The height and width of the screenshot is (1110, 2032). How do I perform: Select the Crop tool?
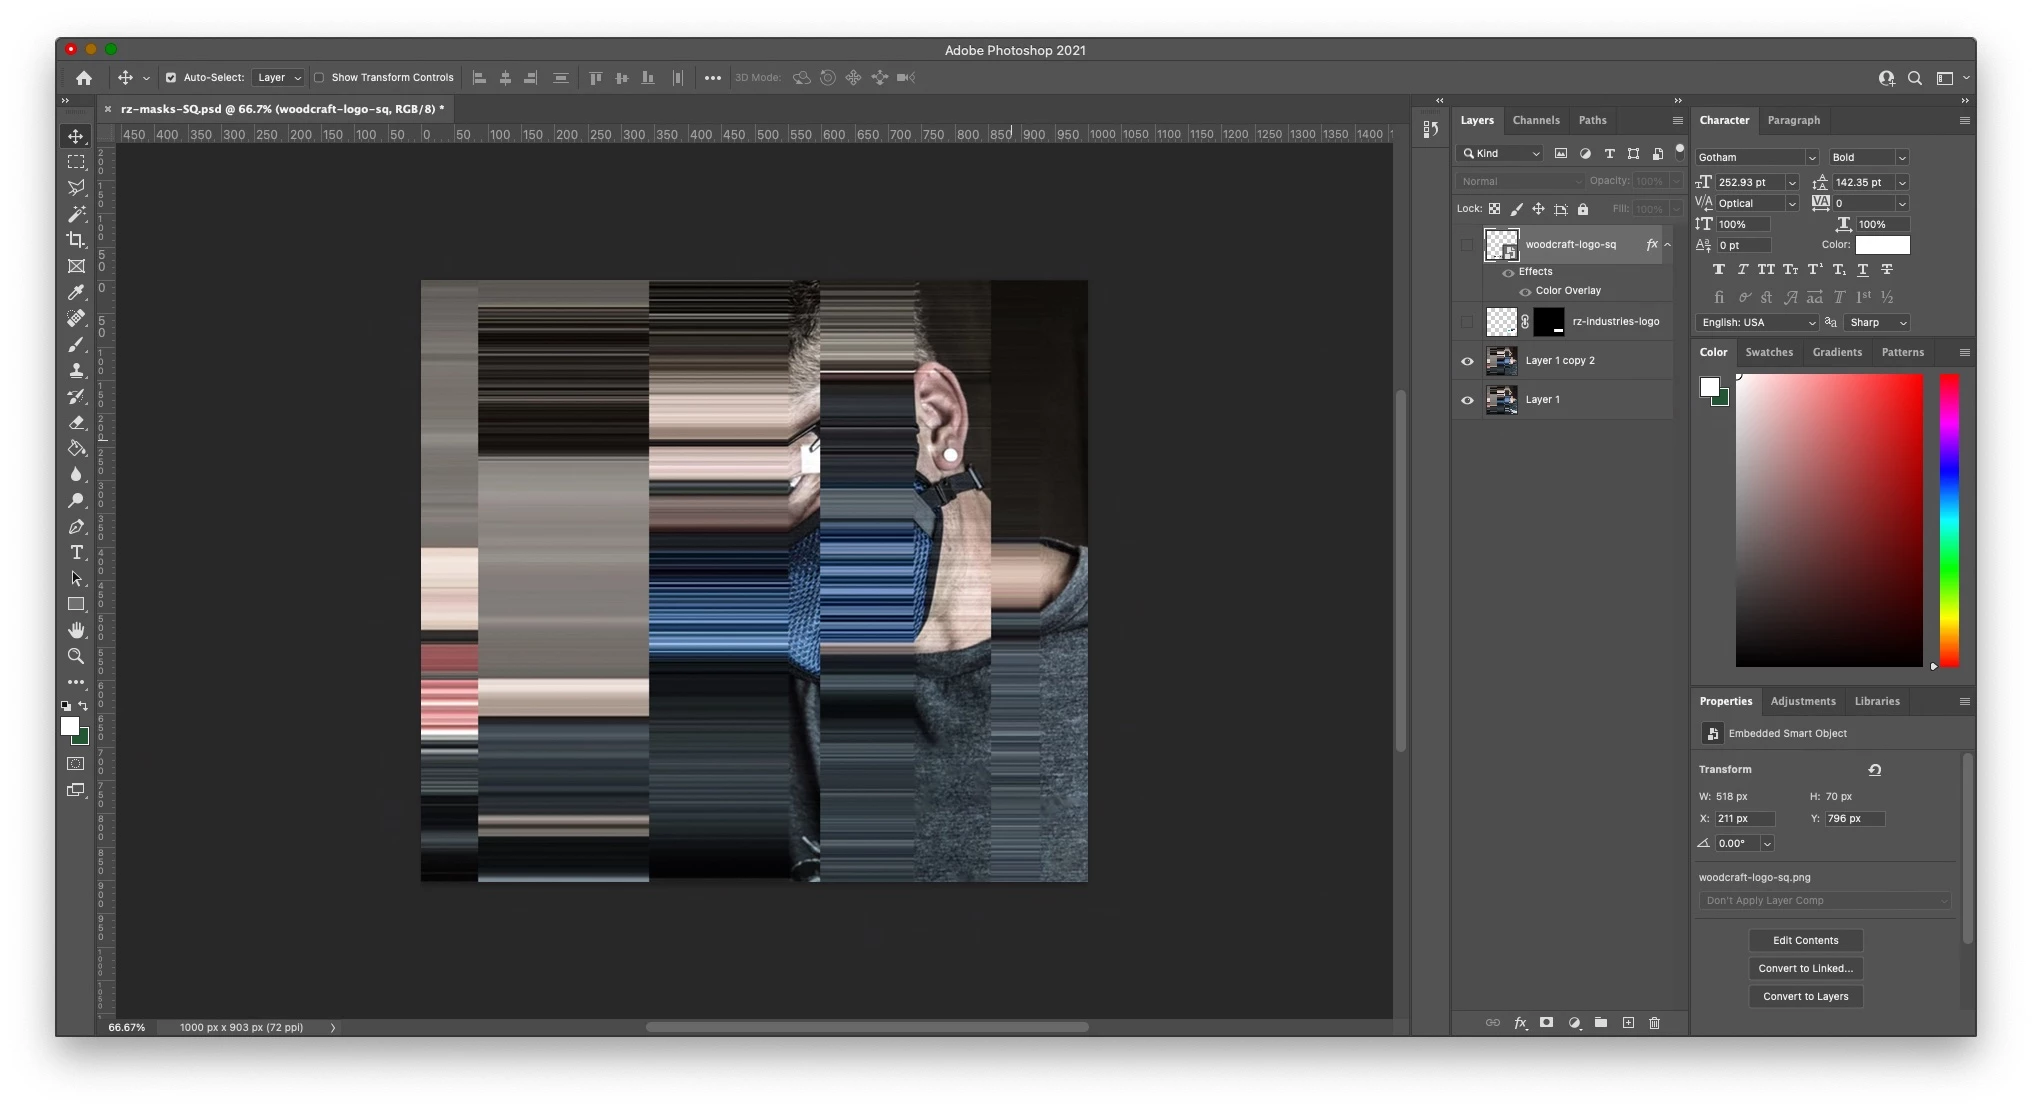[76, 240]
